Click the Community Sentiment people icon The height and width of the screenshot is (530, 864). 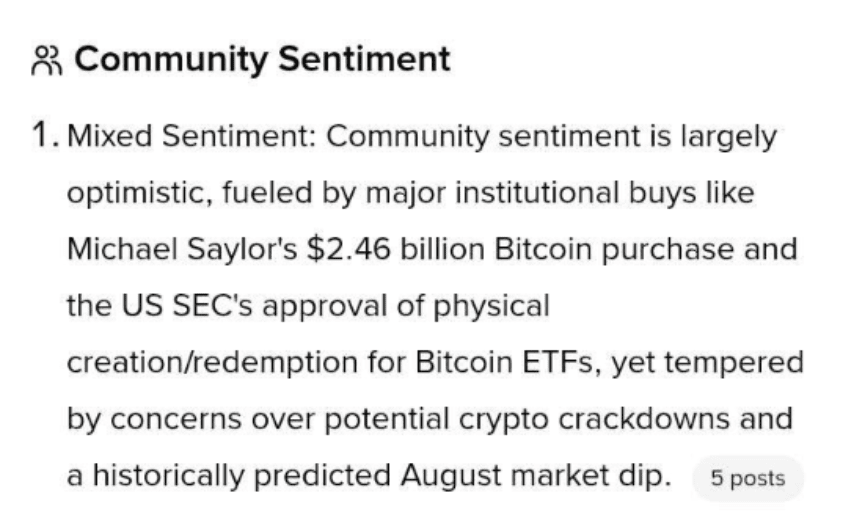tap(47, 61)
